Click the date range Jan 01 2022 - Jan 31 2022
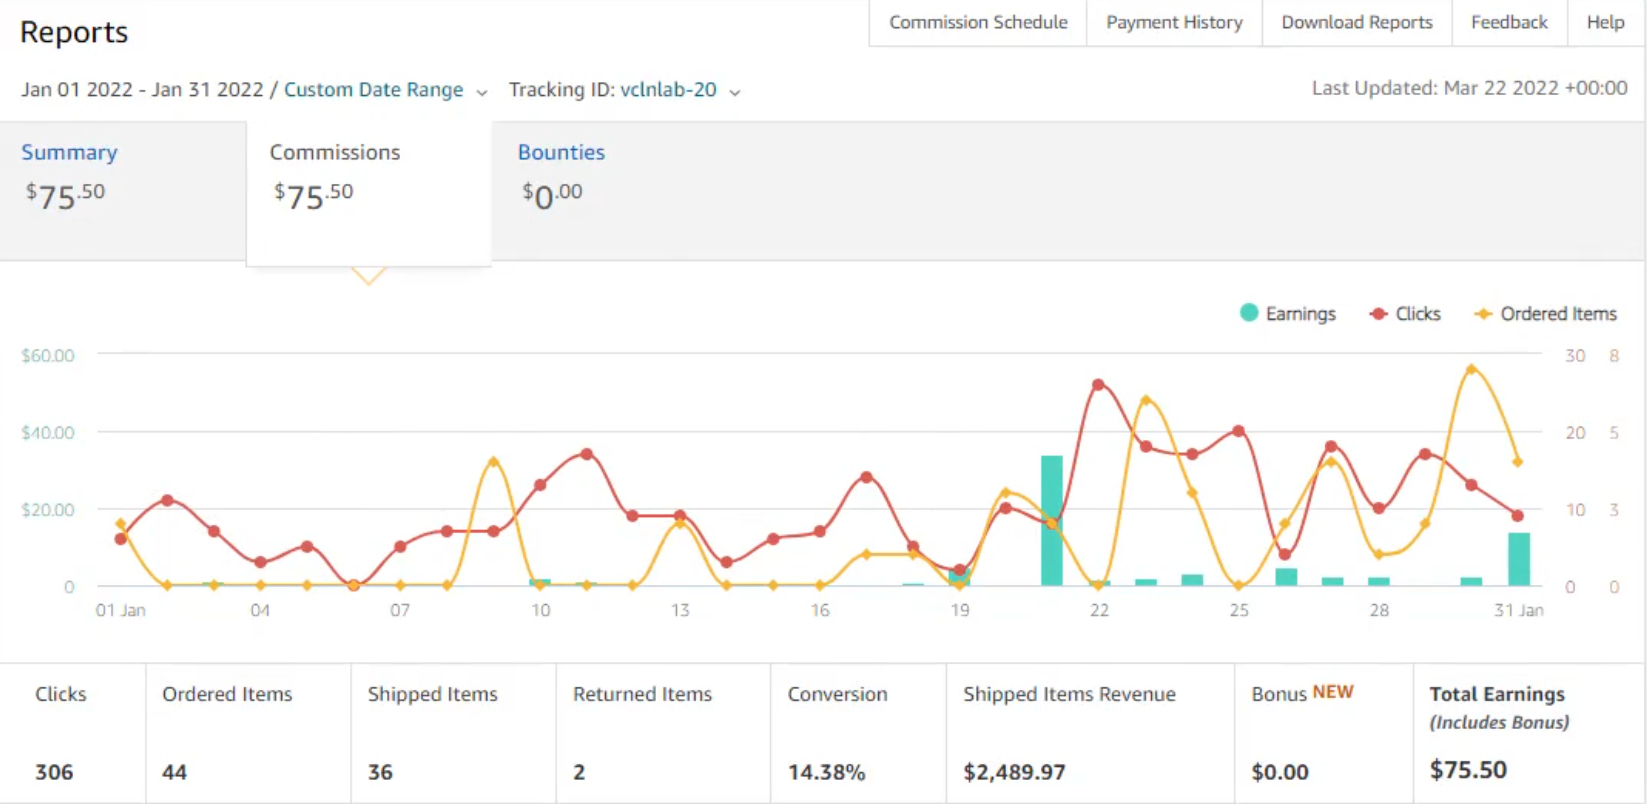 point(142,90)
